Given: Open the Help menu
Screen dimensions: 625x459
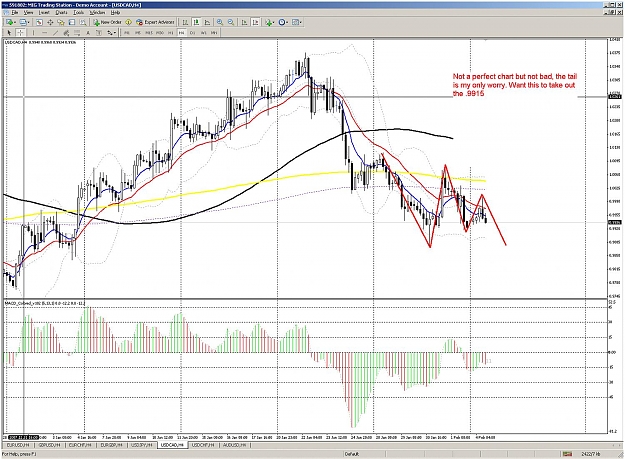Looking at the screenshot, I should pos(115,12).
